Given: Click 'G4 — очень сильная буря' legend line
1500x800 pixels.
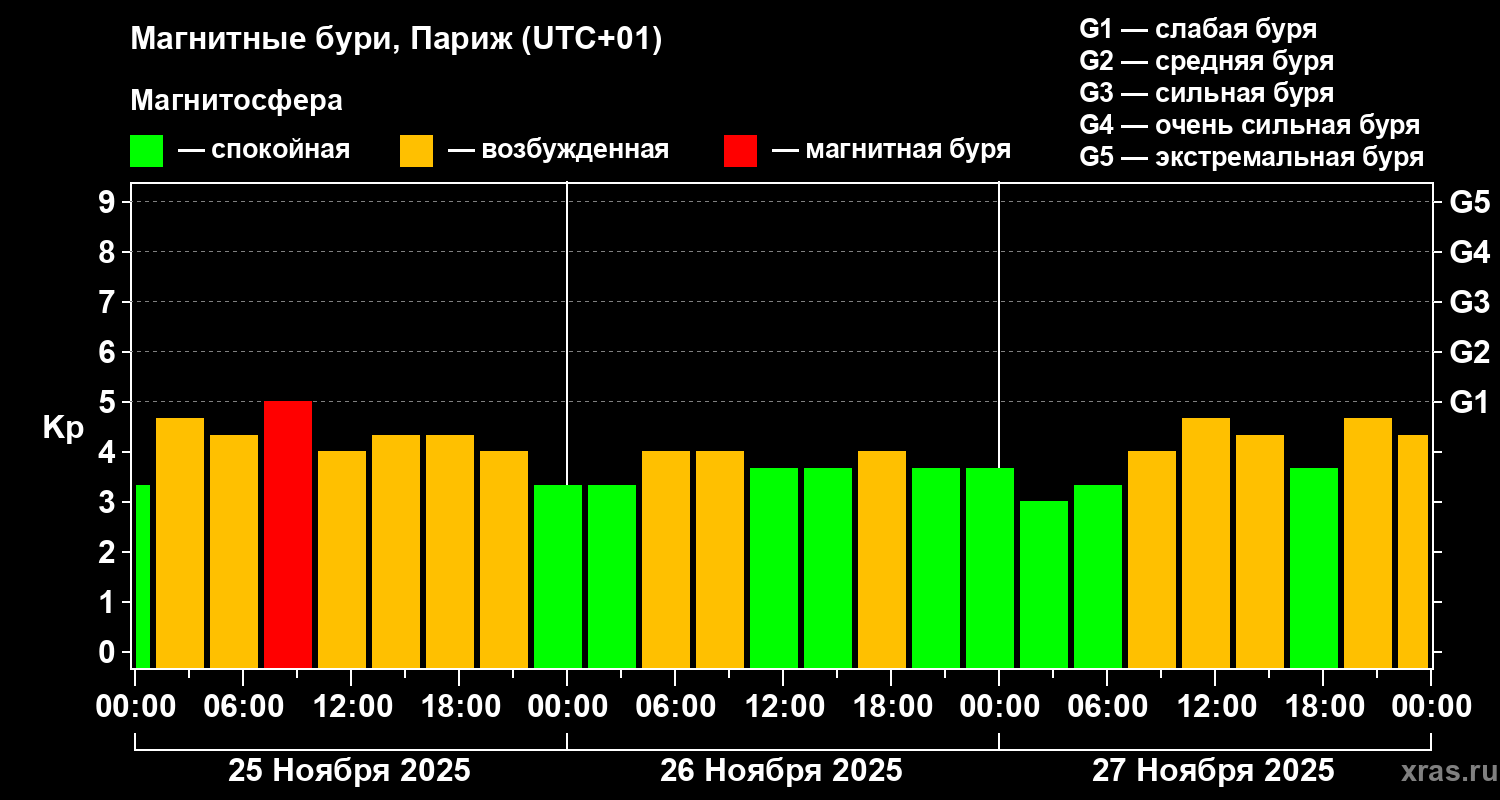Looking at the screenshot, I should (1250, 125).
